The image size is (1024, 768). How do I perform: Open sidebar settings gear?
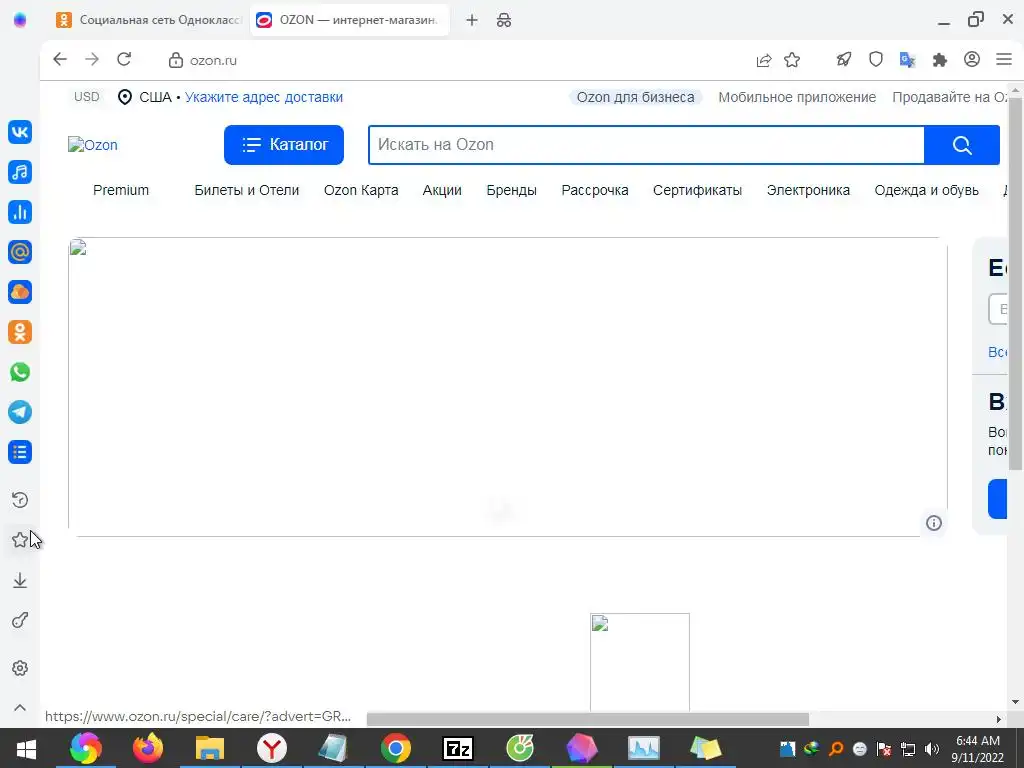click(20, 668)
